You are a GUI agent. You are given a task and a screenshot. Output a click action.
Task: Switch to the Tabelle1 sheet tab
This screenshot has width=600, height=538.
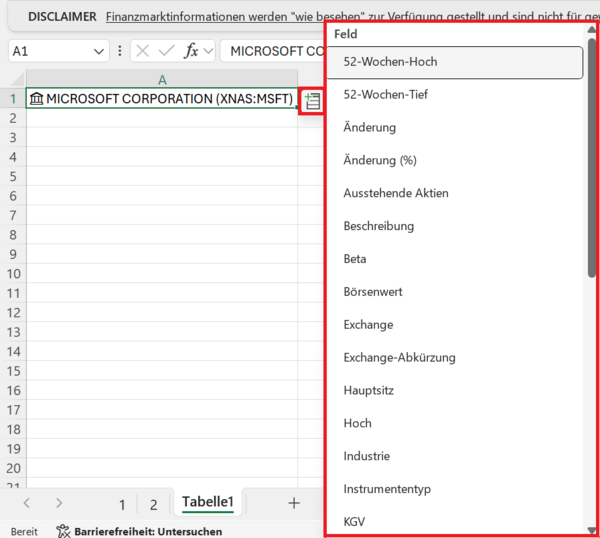[x=207, y=503]
